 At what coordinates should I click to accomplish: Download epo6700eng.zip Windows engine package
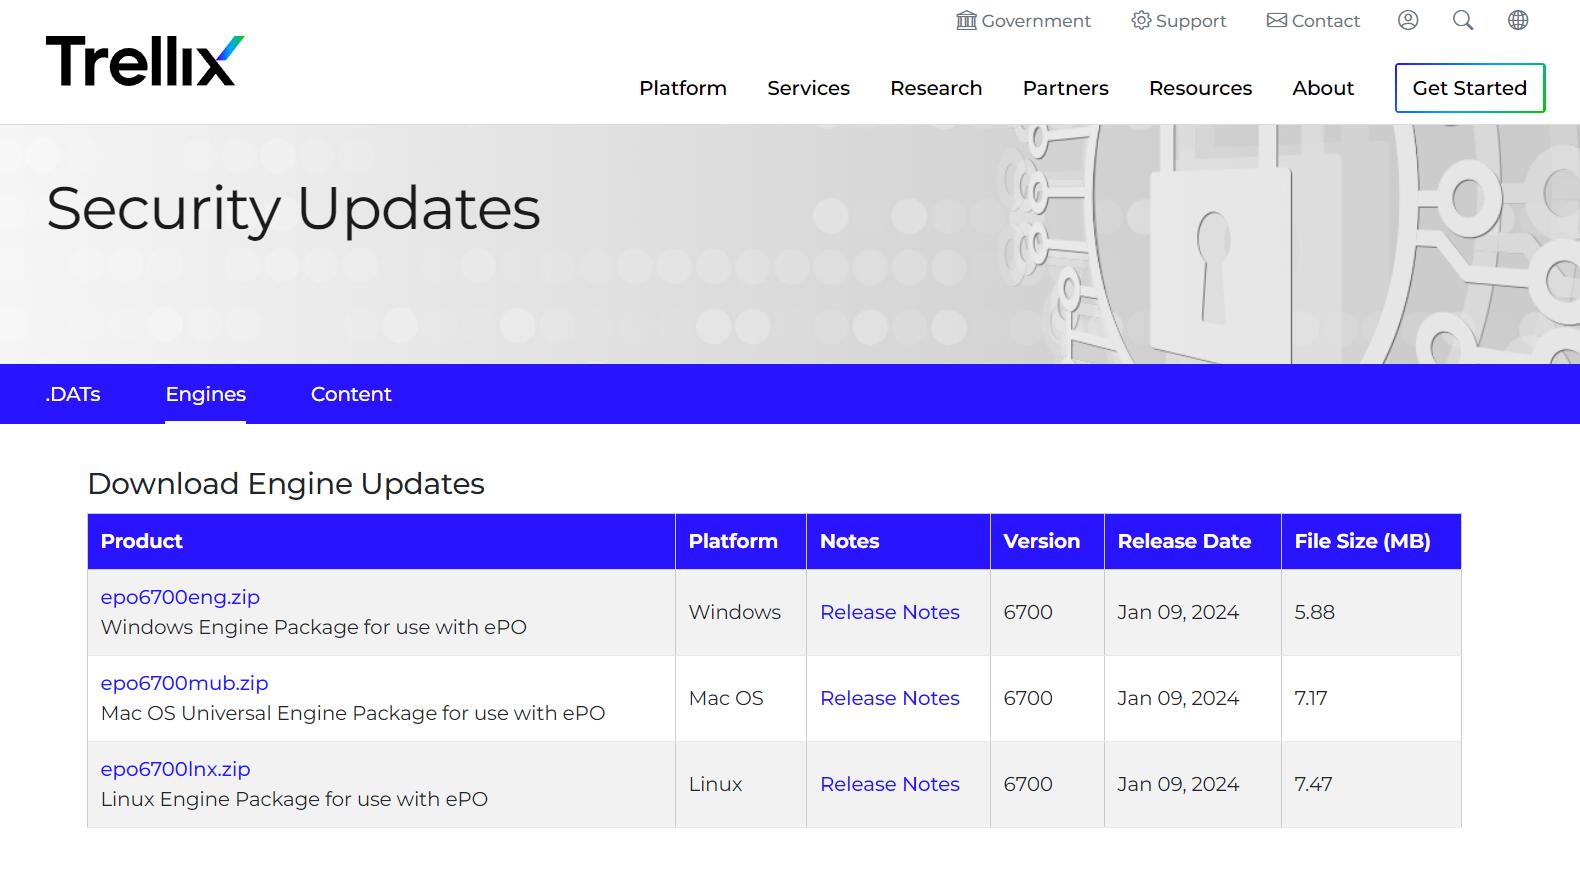[x=180, y=597]
